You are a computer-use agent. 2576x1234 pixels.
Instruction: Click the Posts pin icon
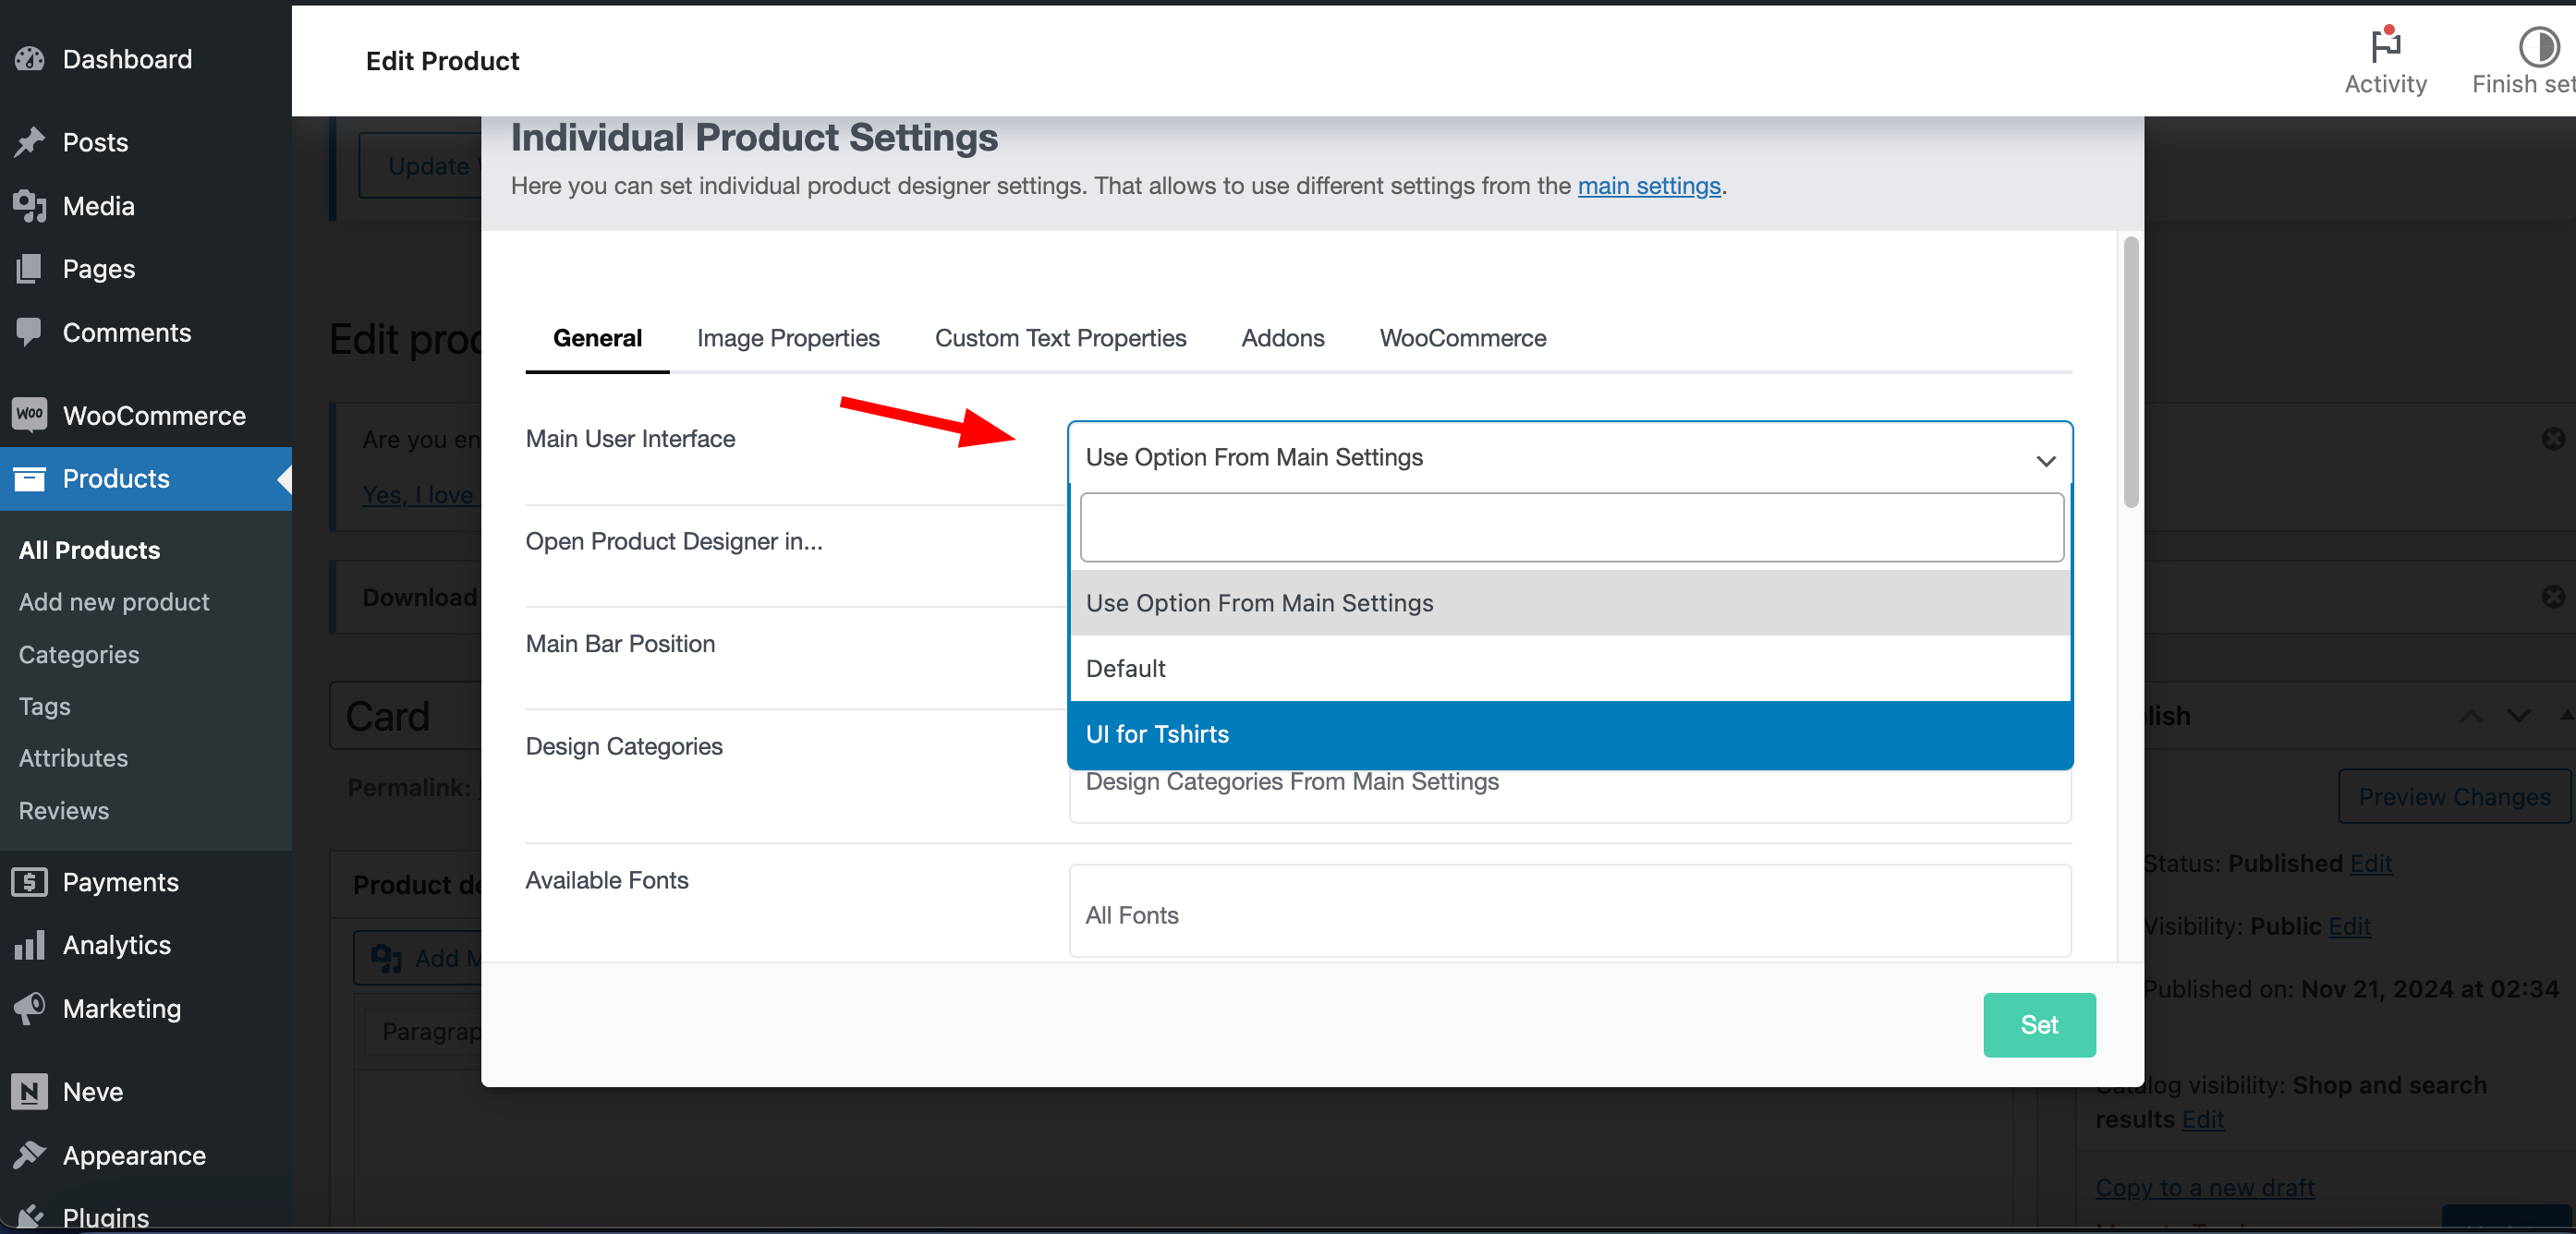point(30,142)
